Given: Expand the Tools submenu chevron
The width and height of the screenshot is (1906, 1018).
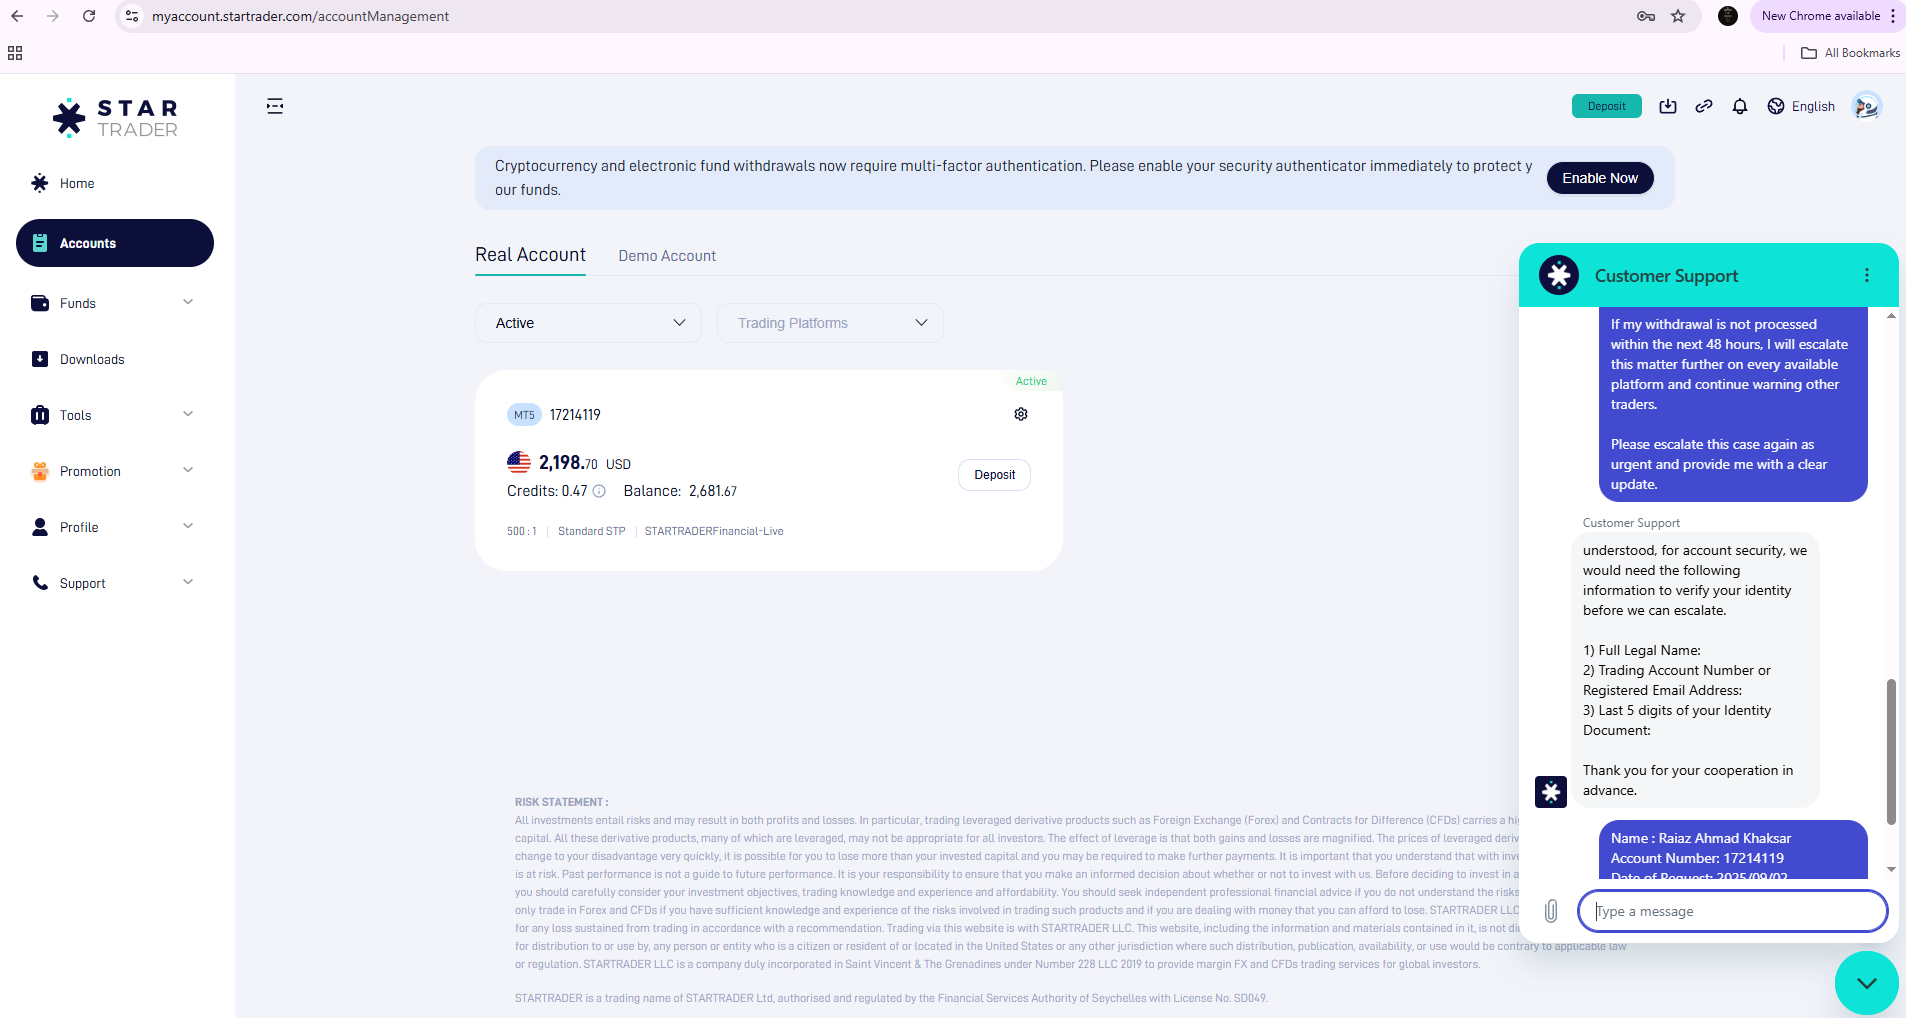Looking at the screenshot, I should [188, 414].
